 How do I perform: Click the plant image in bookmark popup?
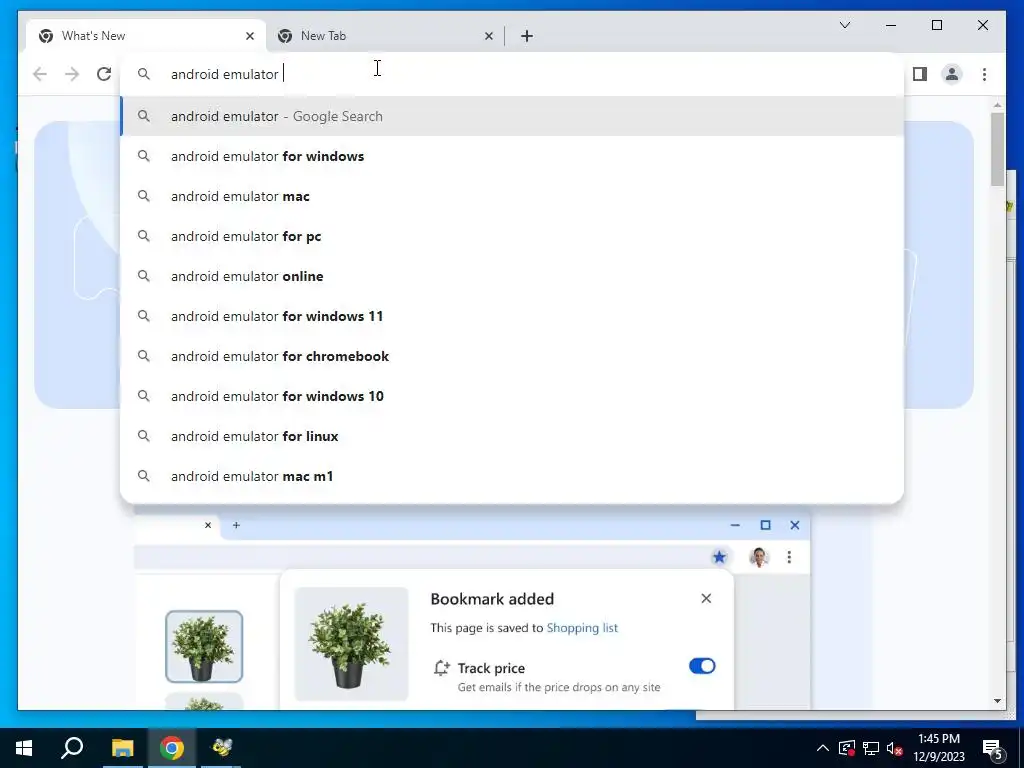(x=351, y=644)
